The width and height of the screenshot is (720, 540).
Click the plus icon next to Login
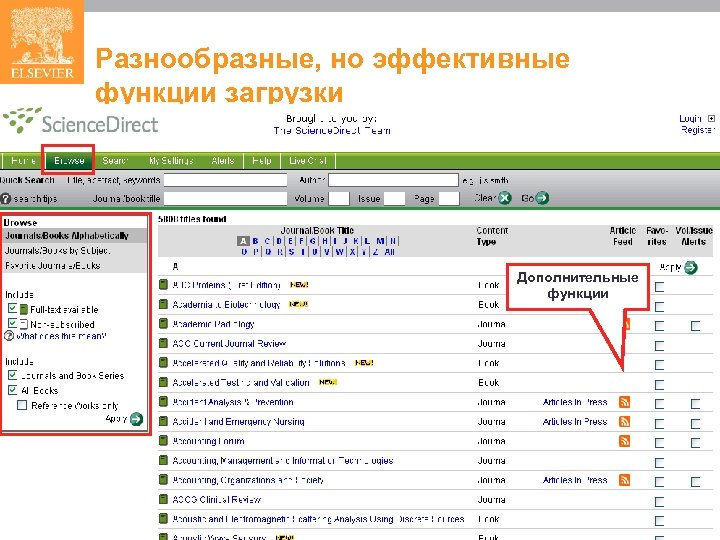[711, 118]
